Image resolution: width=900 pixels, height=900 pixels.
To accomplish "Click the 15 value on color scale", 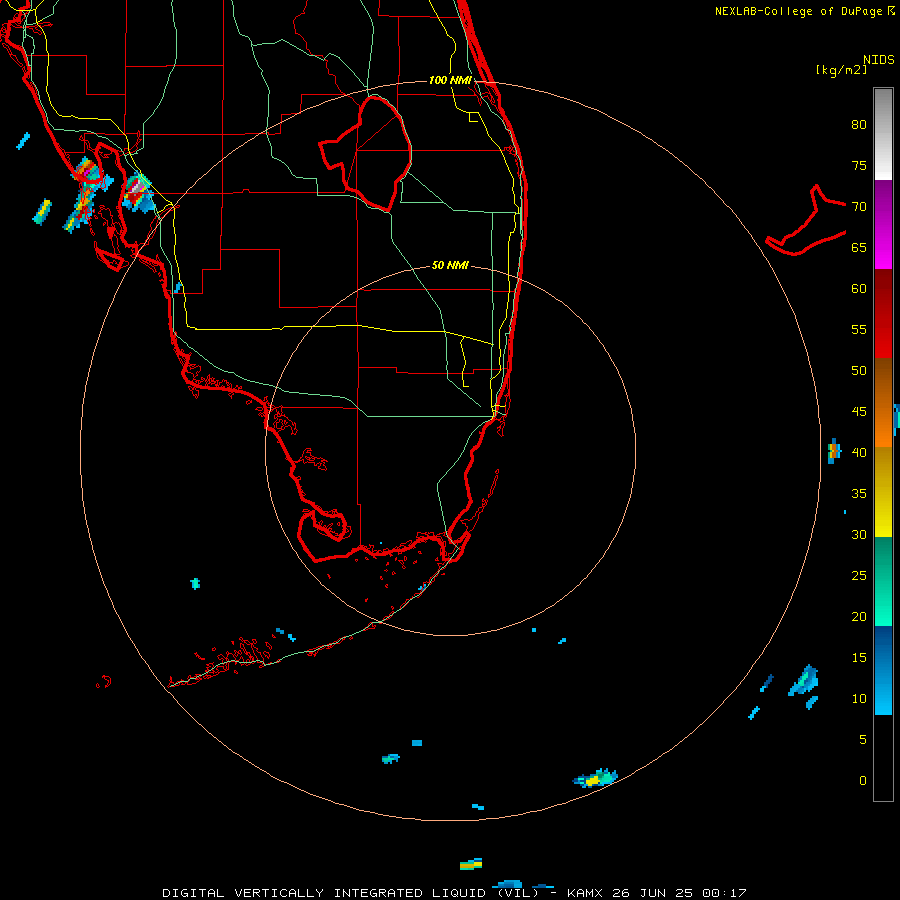I will [859, 658].
